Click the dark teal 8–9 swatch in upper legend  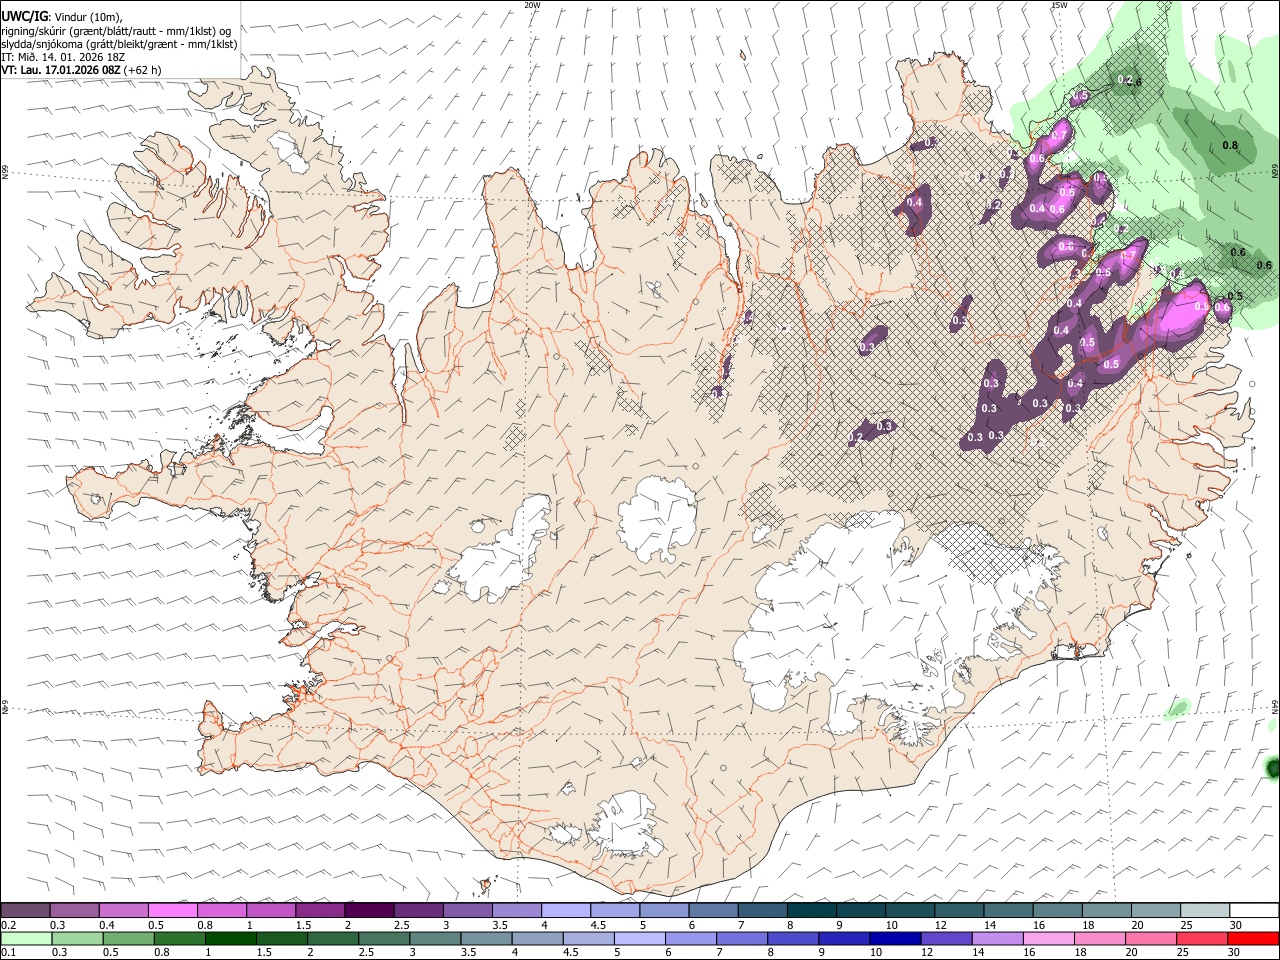pyautogui.click(x=812, y=910)
